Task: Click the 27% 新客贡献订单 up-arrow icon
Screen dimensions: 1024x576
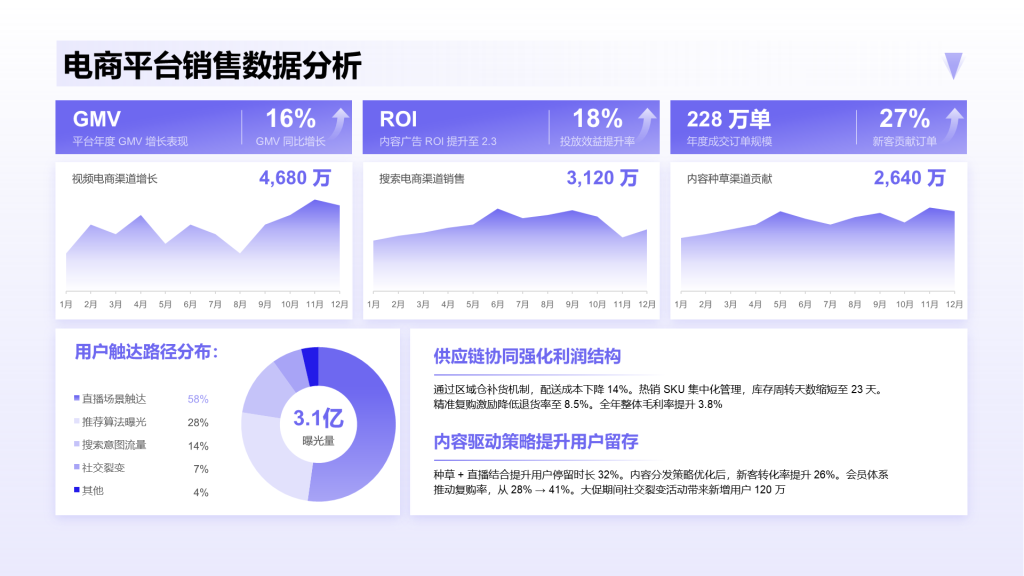Action: click(955, 122)
